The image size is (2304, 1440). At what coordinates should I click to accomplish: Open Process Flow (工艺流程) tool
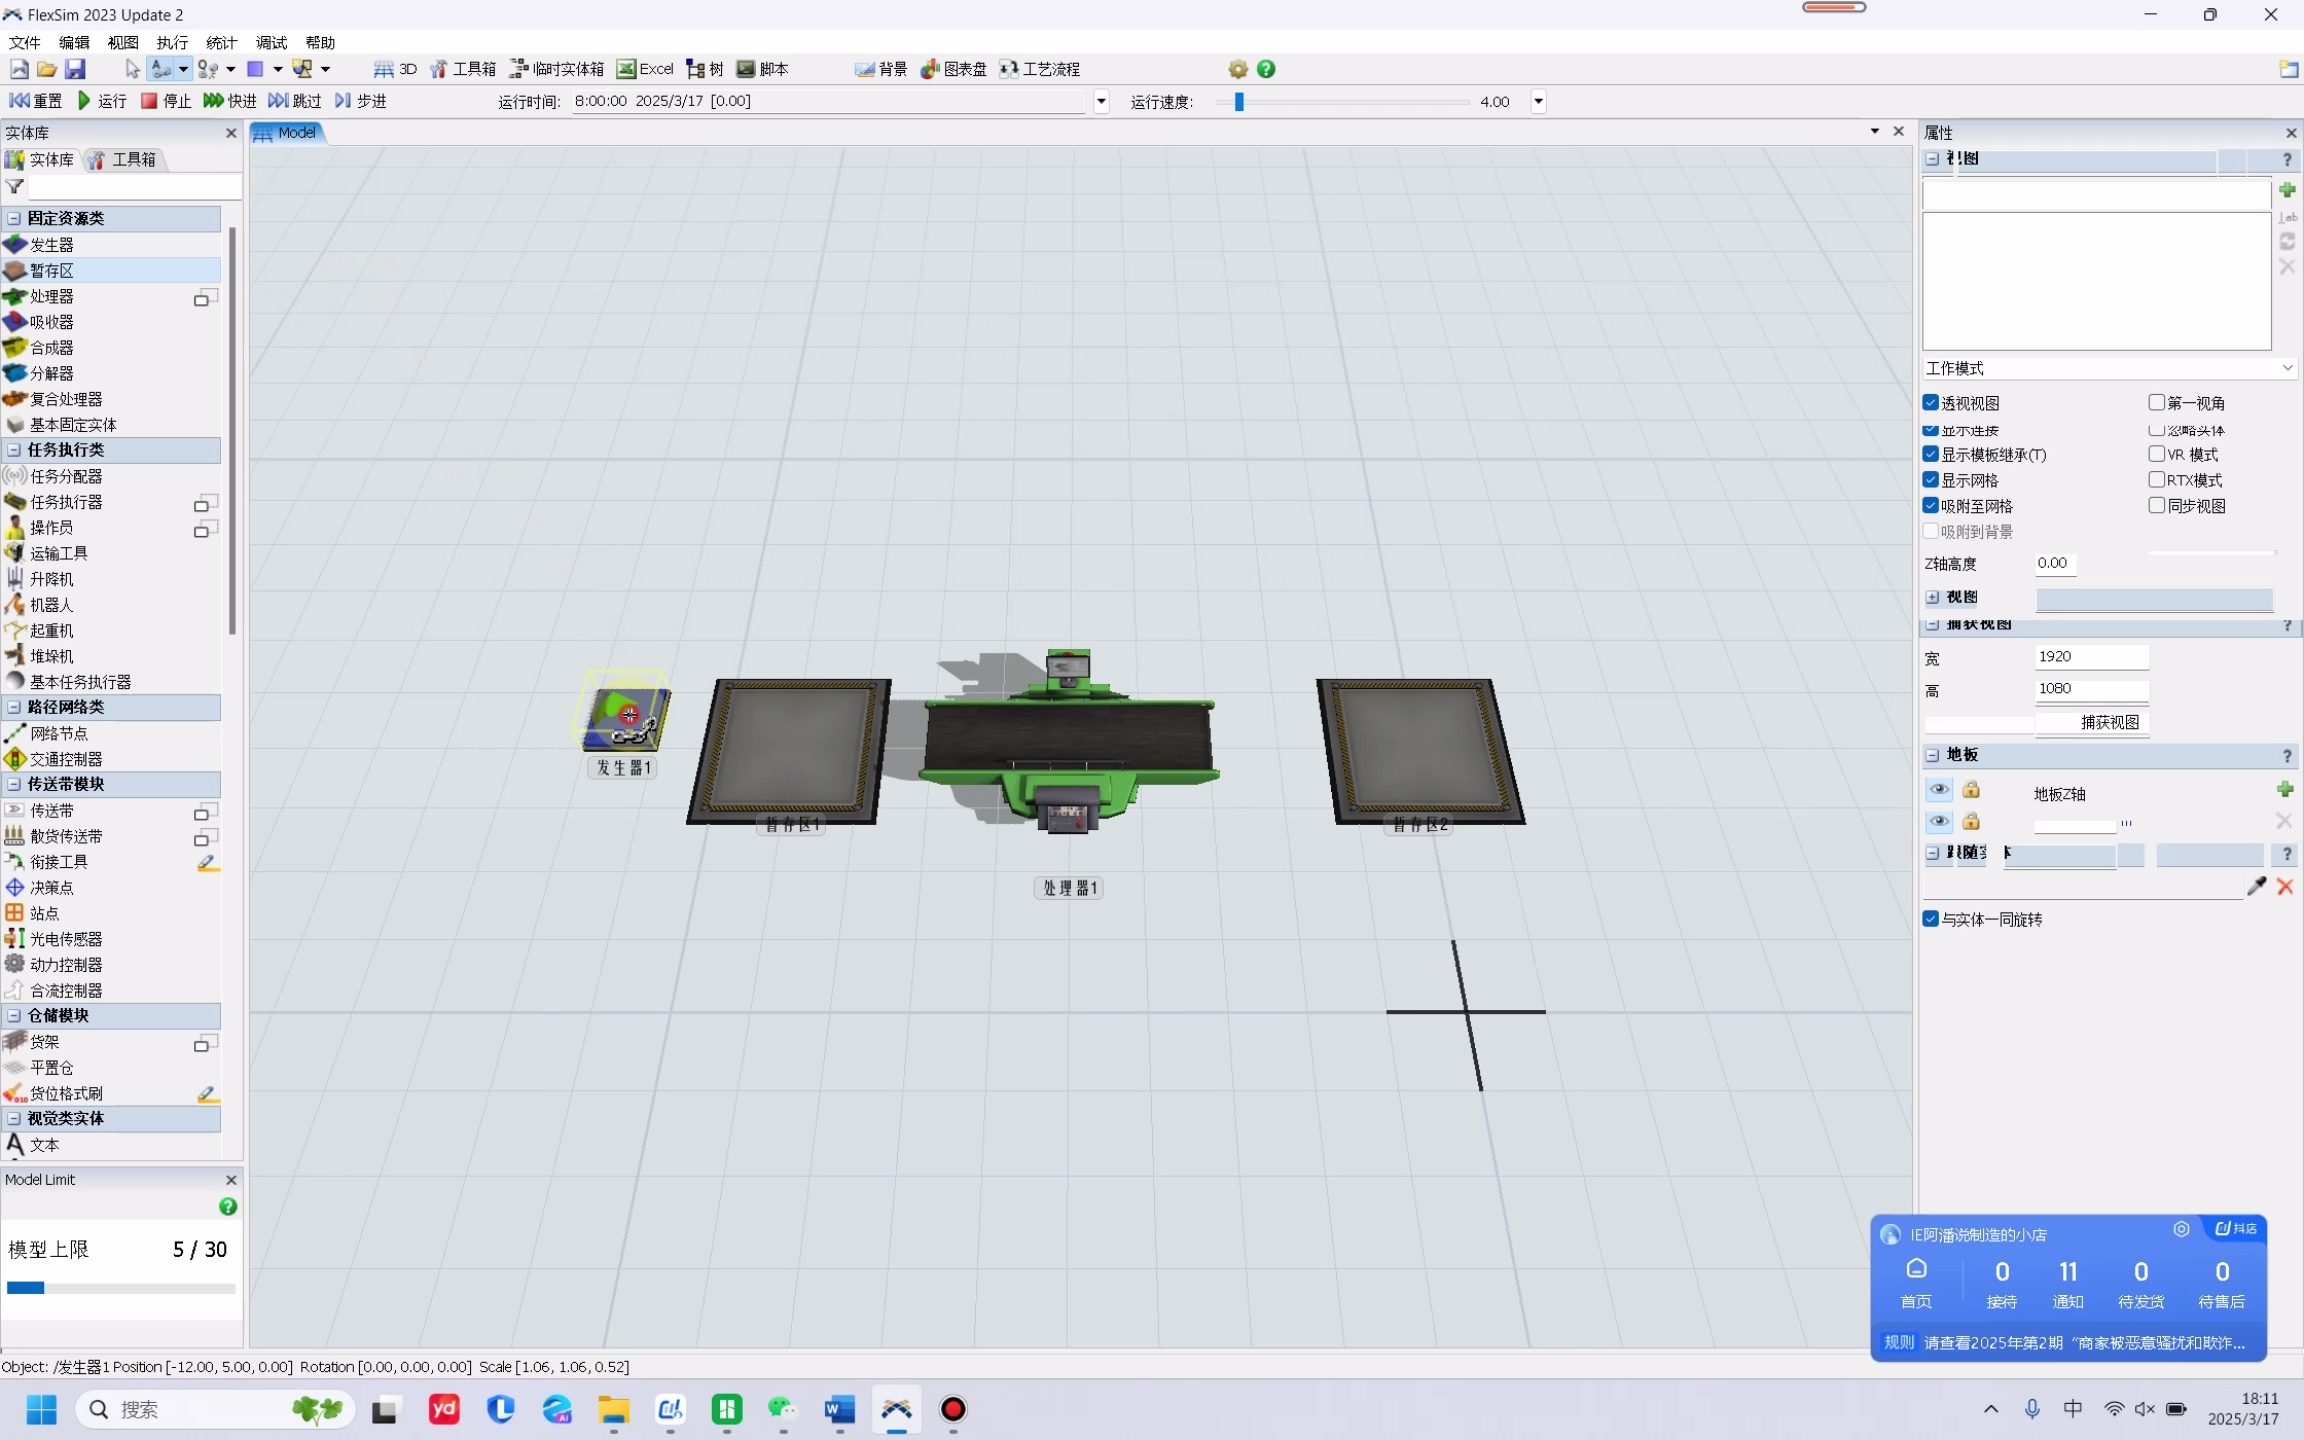[1039, 69]
